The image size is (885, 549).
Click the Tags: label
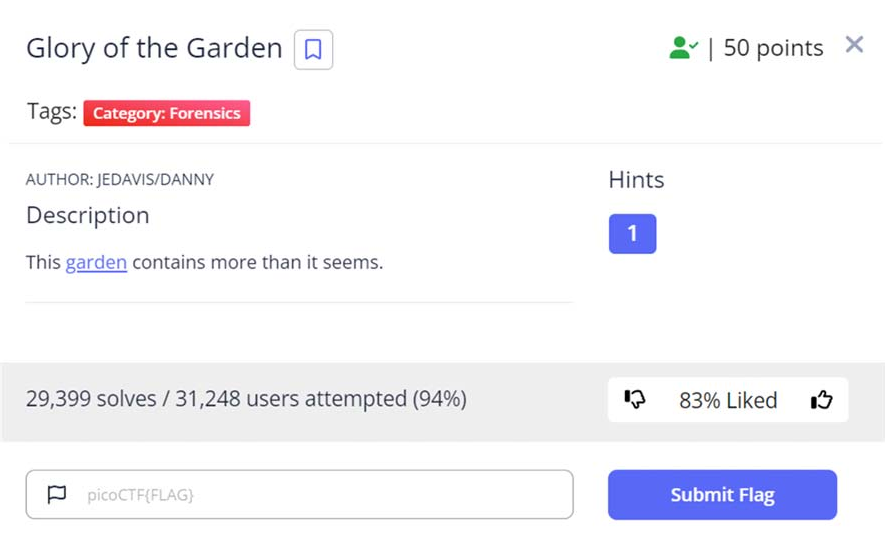tap(51, 112)
